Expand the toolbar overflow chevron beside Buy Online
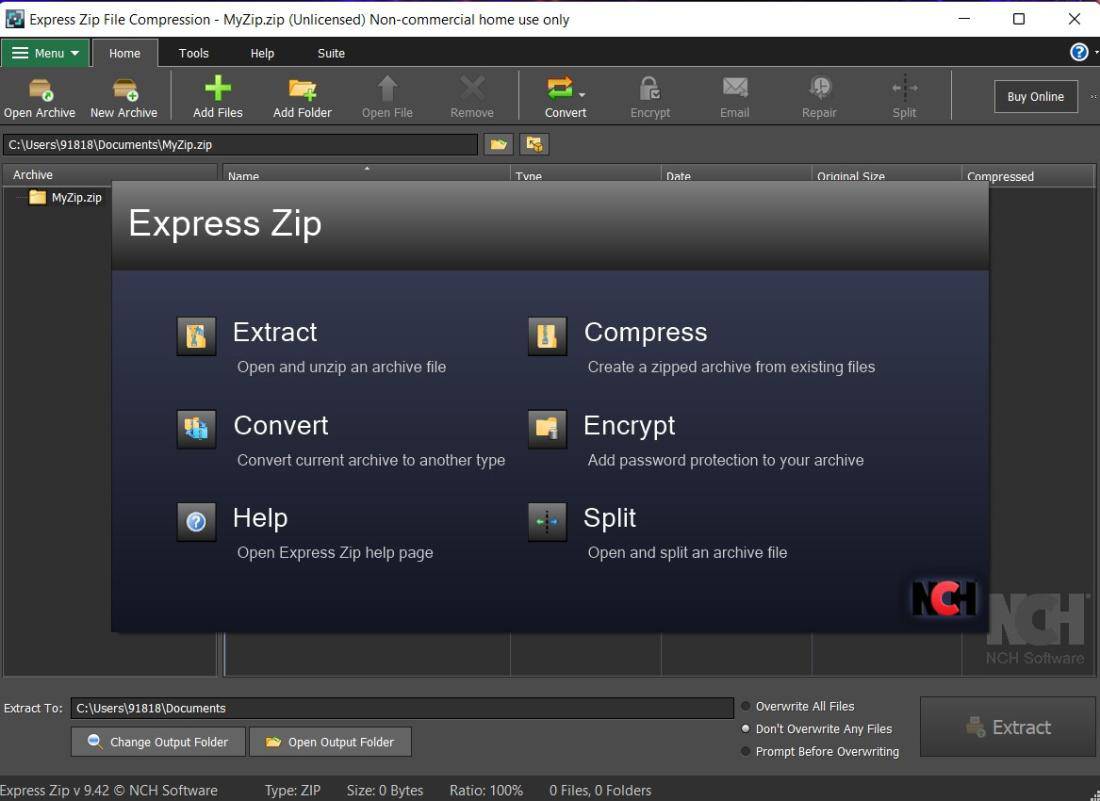1100x801 pixels. pyautogui.click(x=1093, y=96)
